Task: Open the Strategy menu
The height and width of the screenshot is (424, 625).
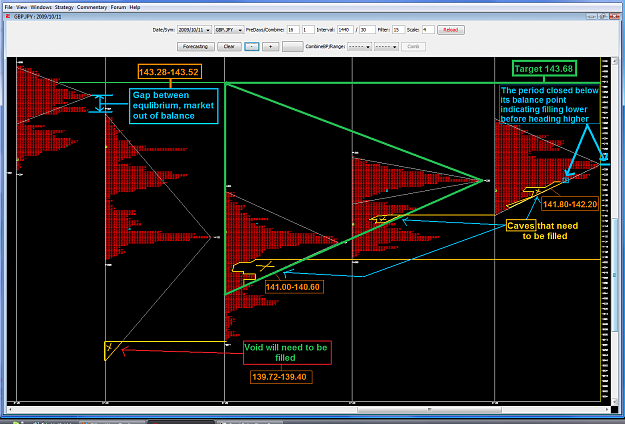Action: point(64,7)
